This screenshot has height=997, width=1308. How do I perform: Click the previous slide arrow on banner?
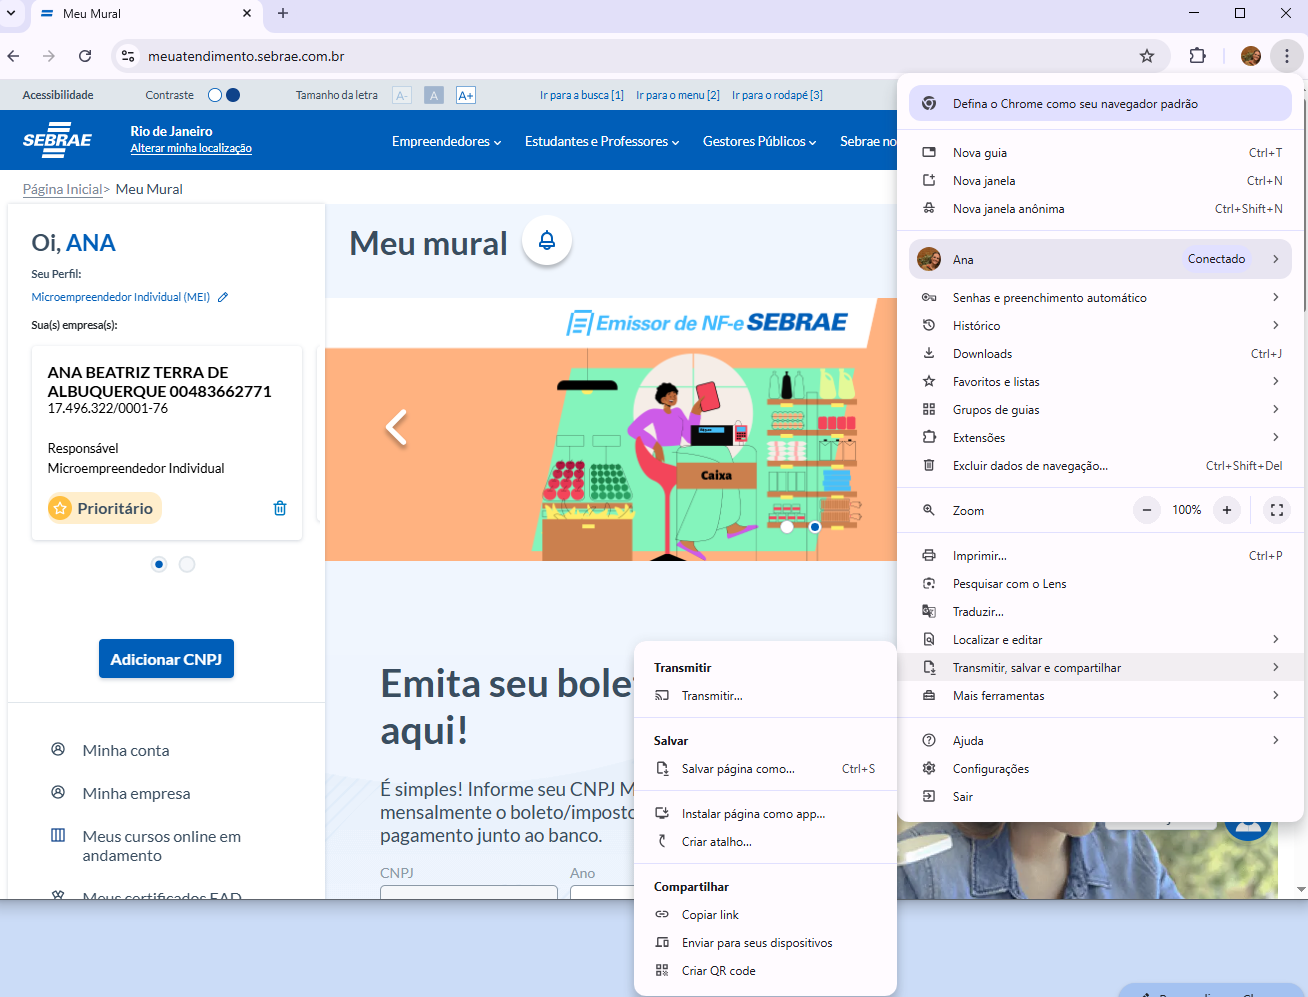[397, 427]
